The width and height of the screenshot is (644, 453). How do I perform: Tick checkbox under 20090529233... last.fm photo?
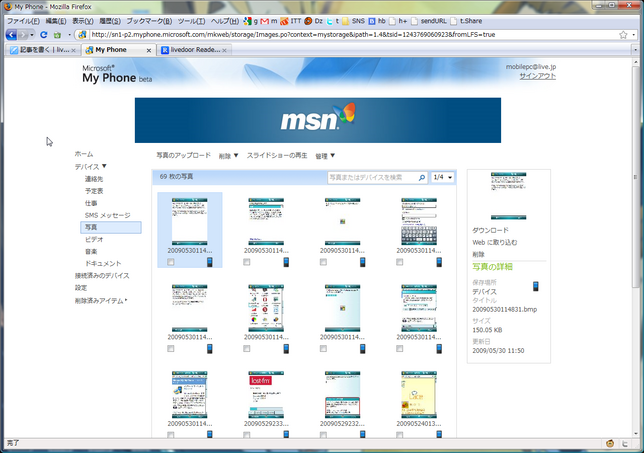(x=247, y=435)
